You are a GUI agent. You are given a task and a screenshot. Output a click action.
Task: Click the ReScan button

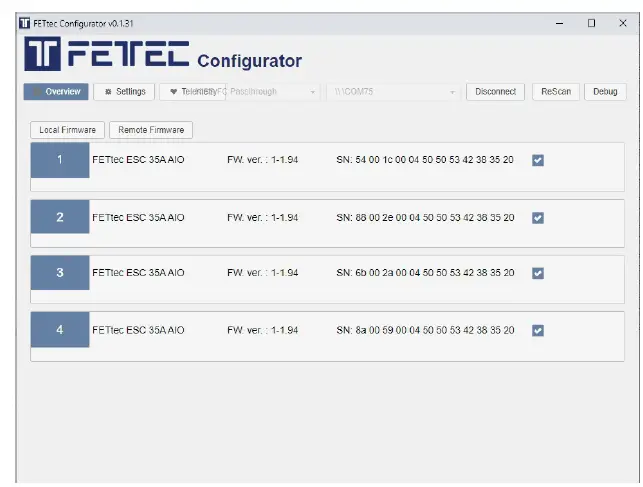[556, 91]
